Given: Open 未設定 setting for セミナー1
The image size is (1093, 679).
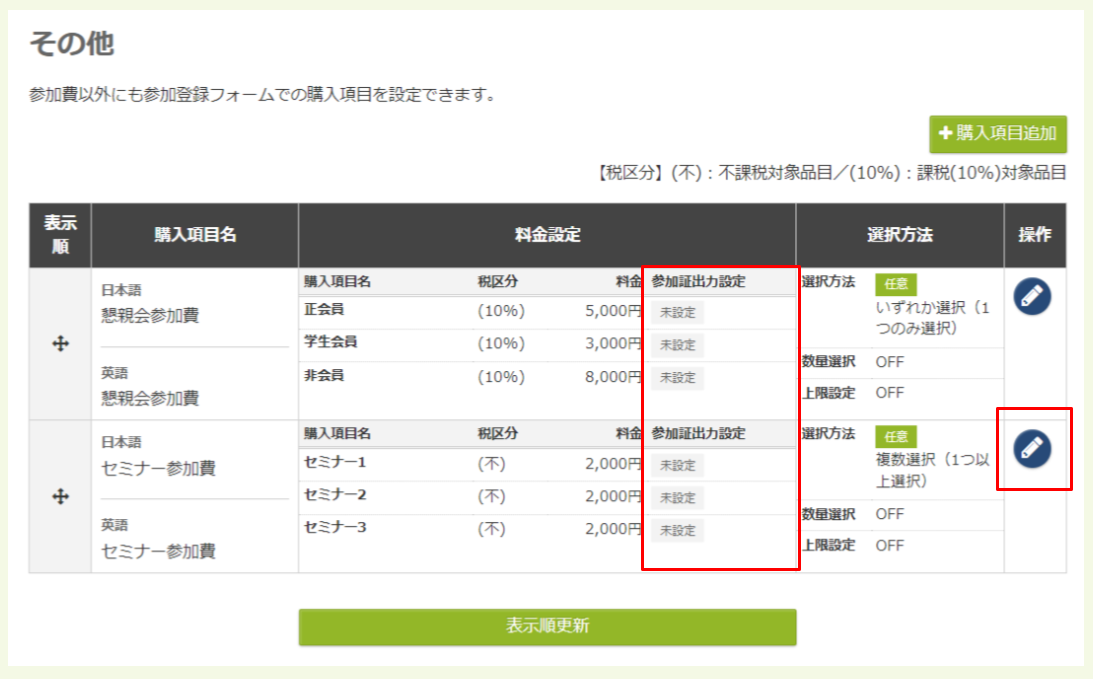Looking at the screenshot, I should click(678, 465).
